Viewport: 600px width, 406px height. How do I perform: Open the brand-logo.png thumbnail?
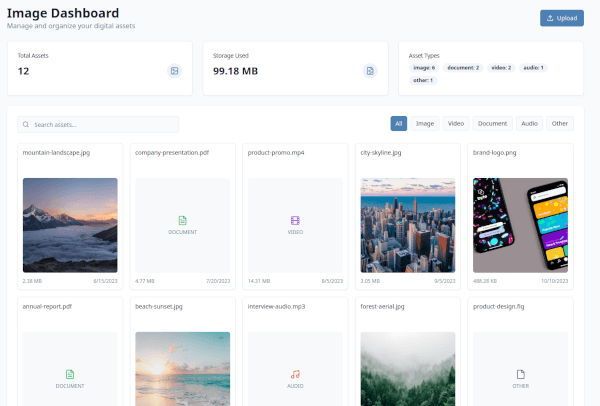520,225
